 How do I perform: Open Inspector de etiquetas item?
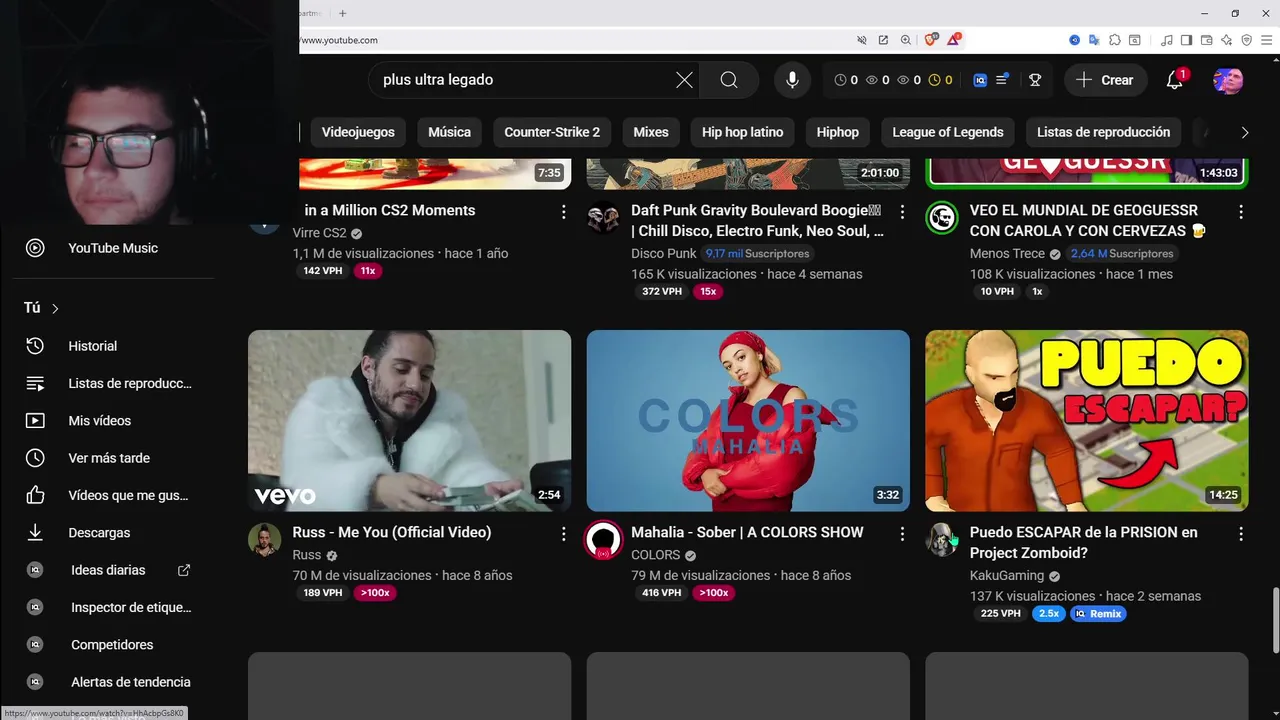113,607
